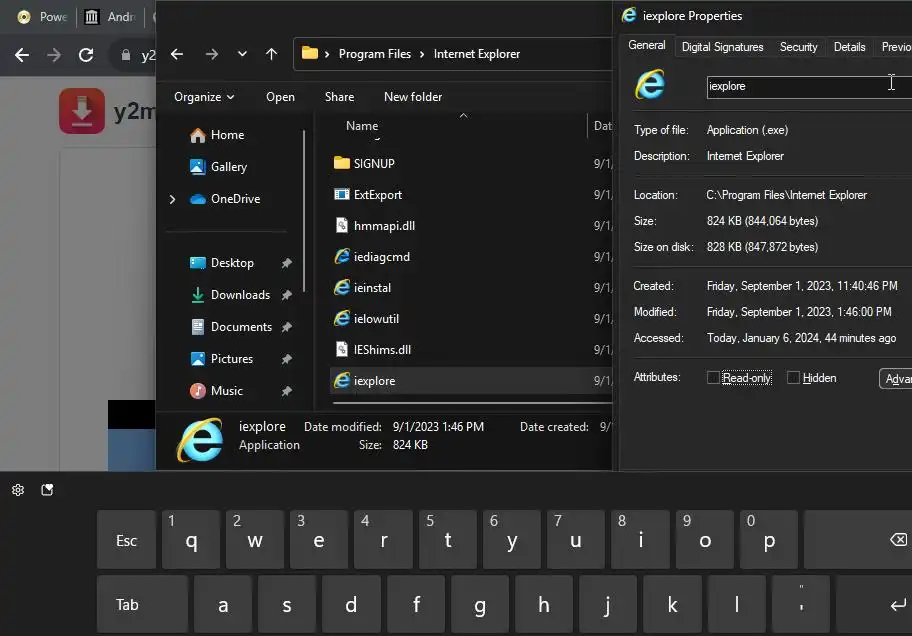Click Share in Explorer toolbar
The image size is (912, 636).
click(339, 97)
